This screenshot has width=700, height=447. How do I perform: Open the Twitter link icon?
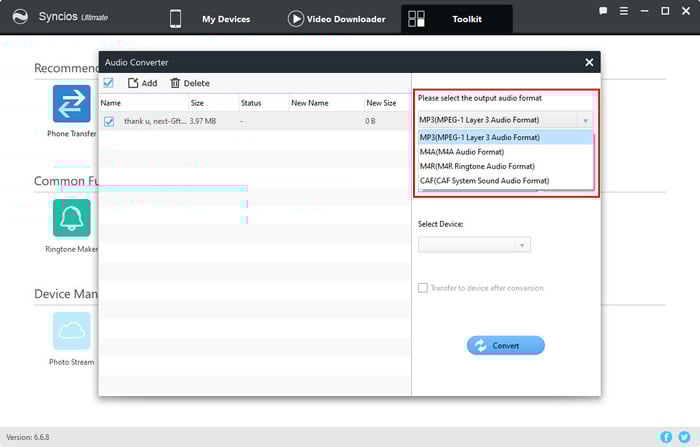[684, 437]
